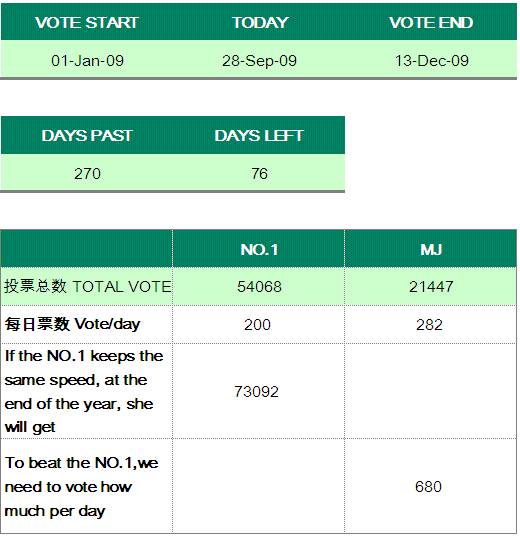Click the DAYS LEFT header
This screenshot has height=537, width=520.
coord(259,135)
